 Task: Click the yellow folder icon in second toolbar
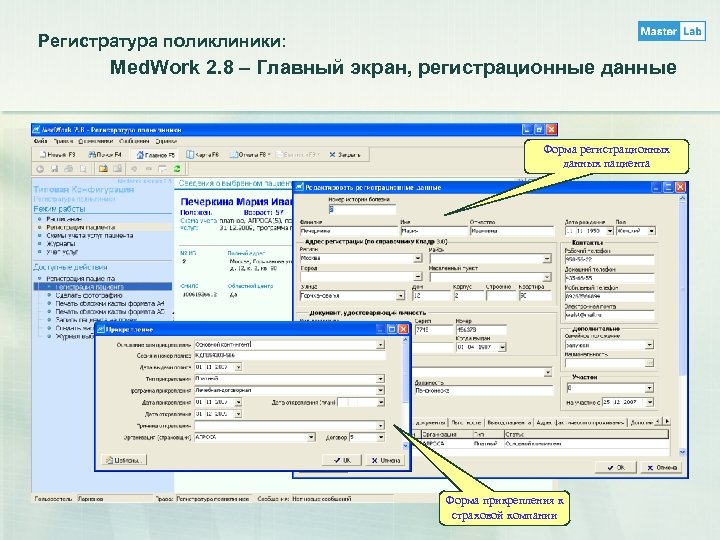point(103,169)
